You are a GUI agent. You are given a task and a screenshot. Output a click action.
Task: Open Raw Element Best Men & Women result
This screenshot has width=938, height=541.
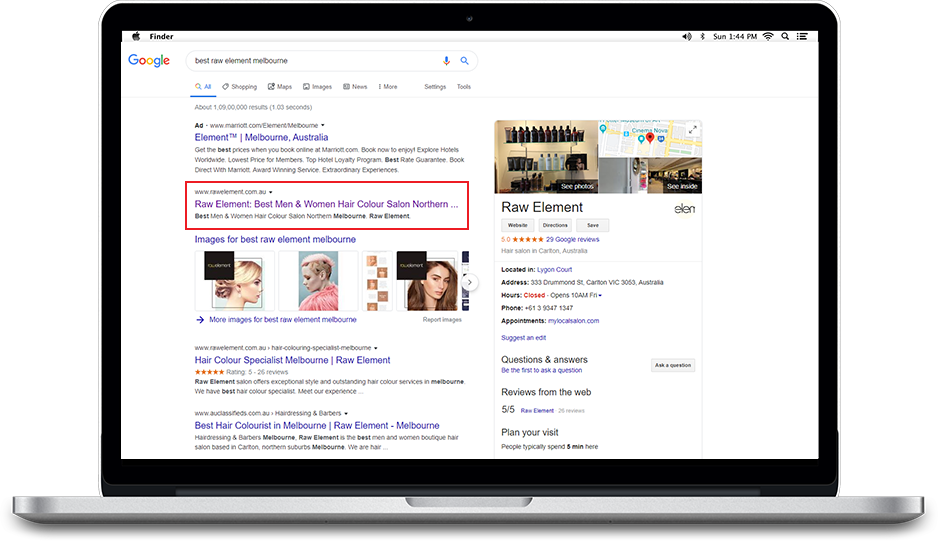[326, 204]
